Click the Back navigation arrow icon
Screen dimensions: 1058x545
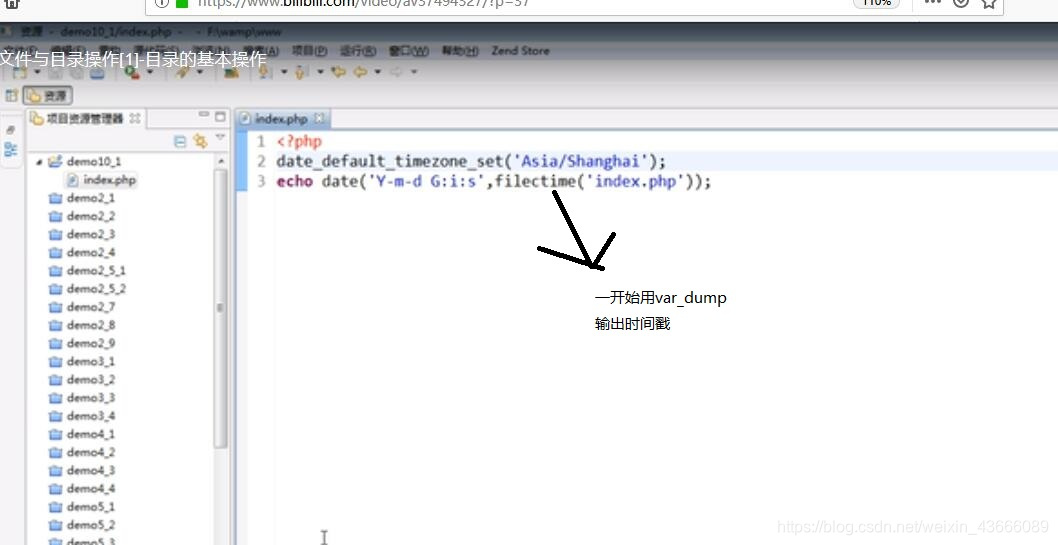pyautogui.click(x=360, y=71)
